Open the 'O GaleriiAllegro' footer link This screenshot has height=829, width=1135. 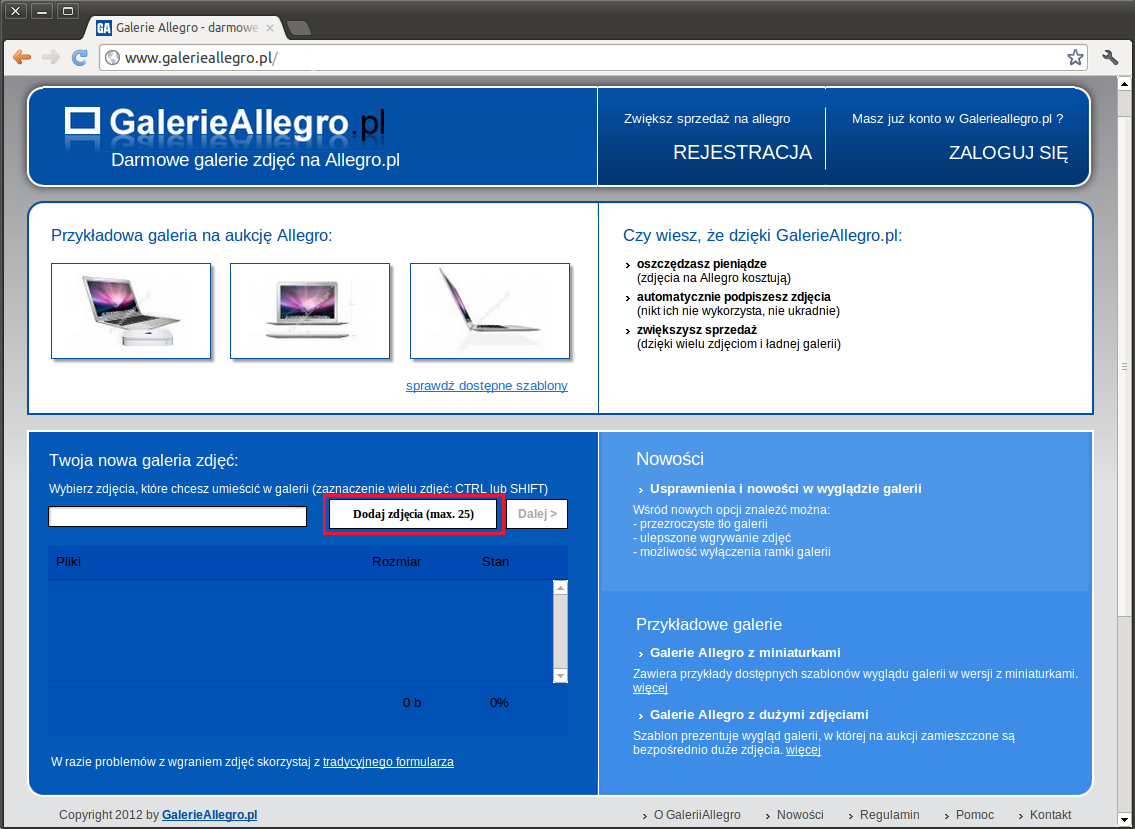point(697,815)
